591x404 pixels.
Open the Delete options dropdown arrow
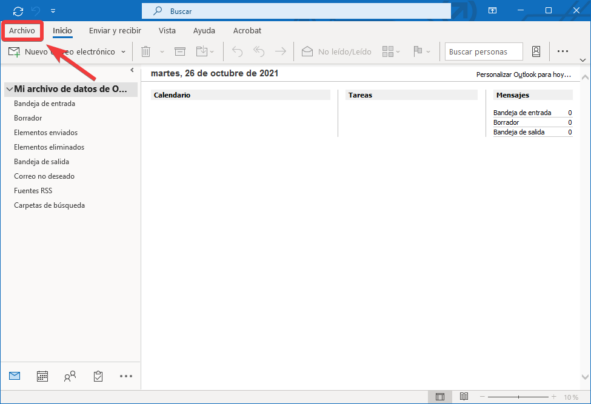[x=162, y=52]
